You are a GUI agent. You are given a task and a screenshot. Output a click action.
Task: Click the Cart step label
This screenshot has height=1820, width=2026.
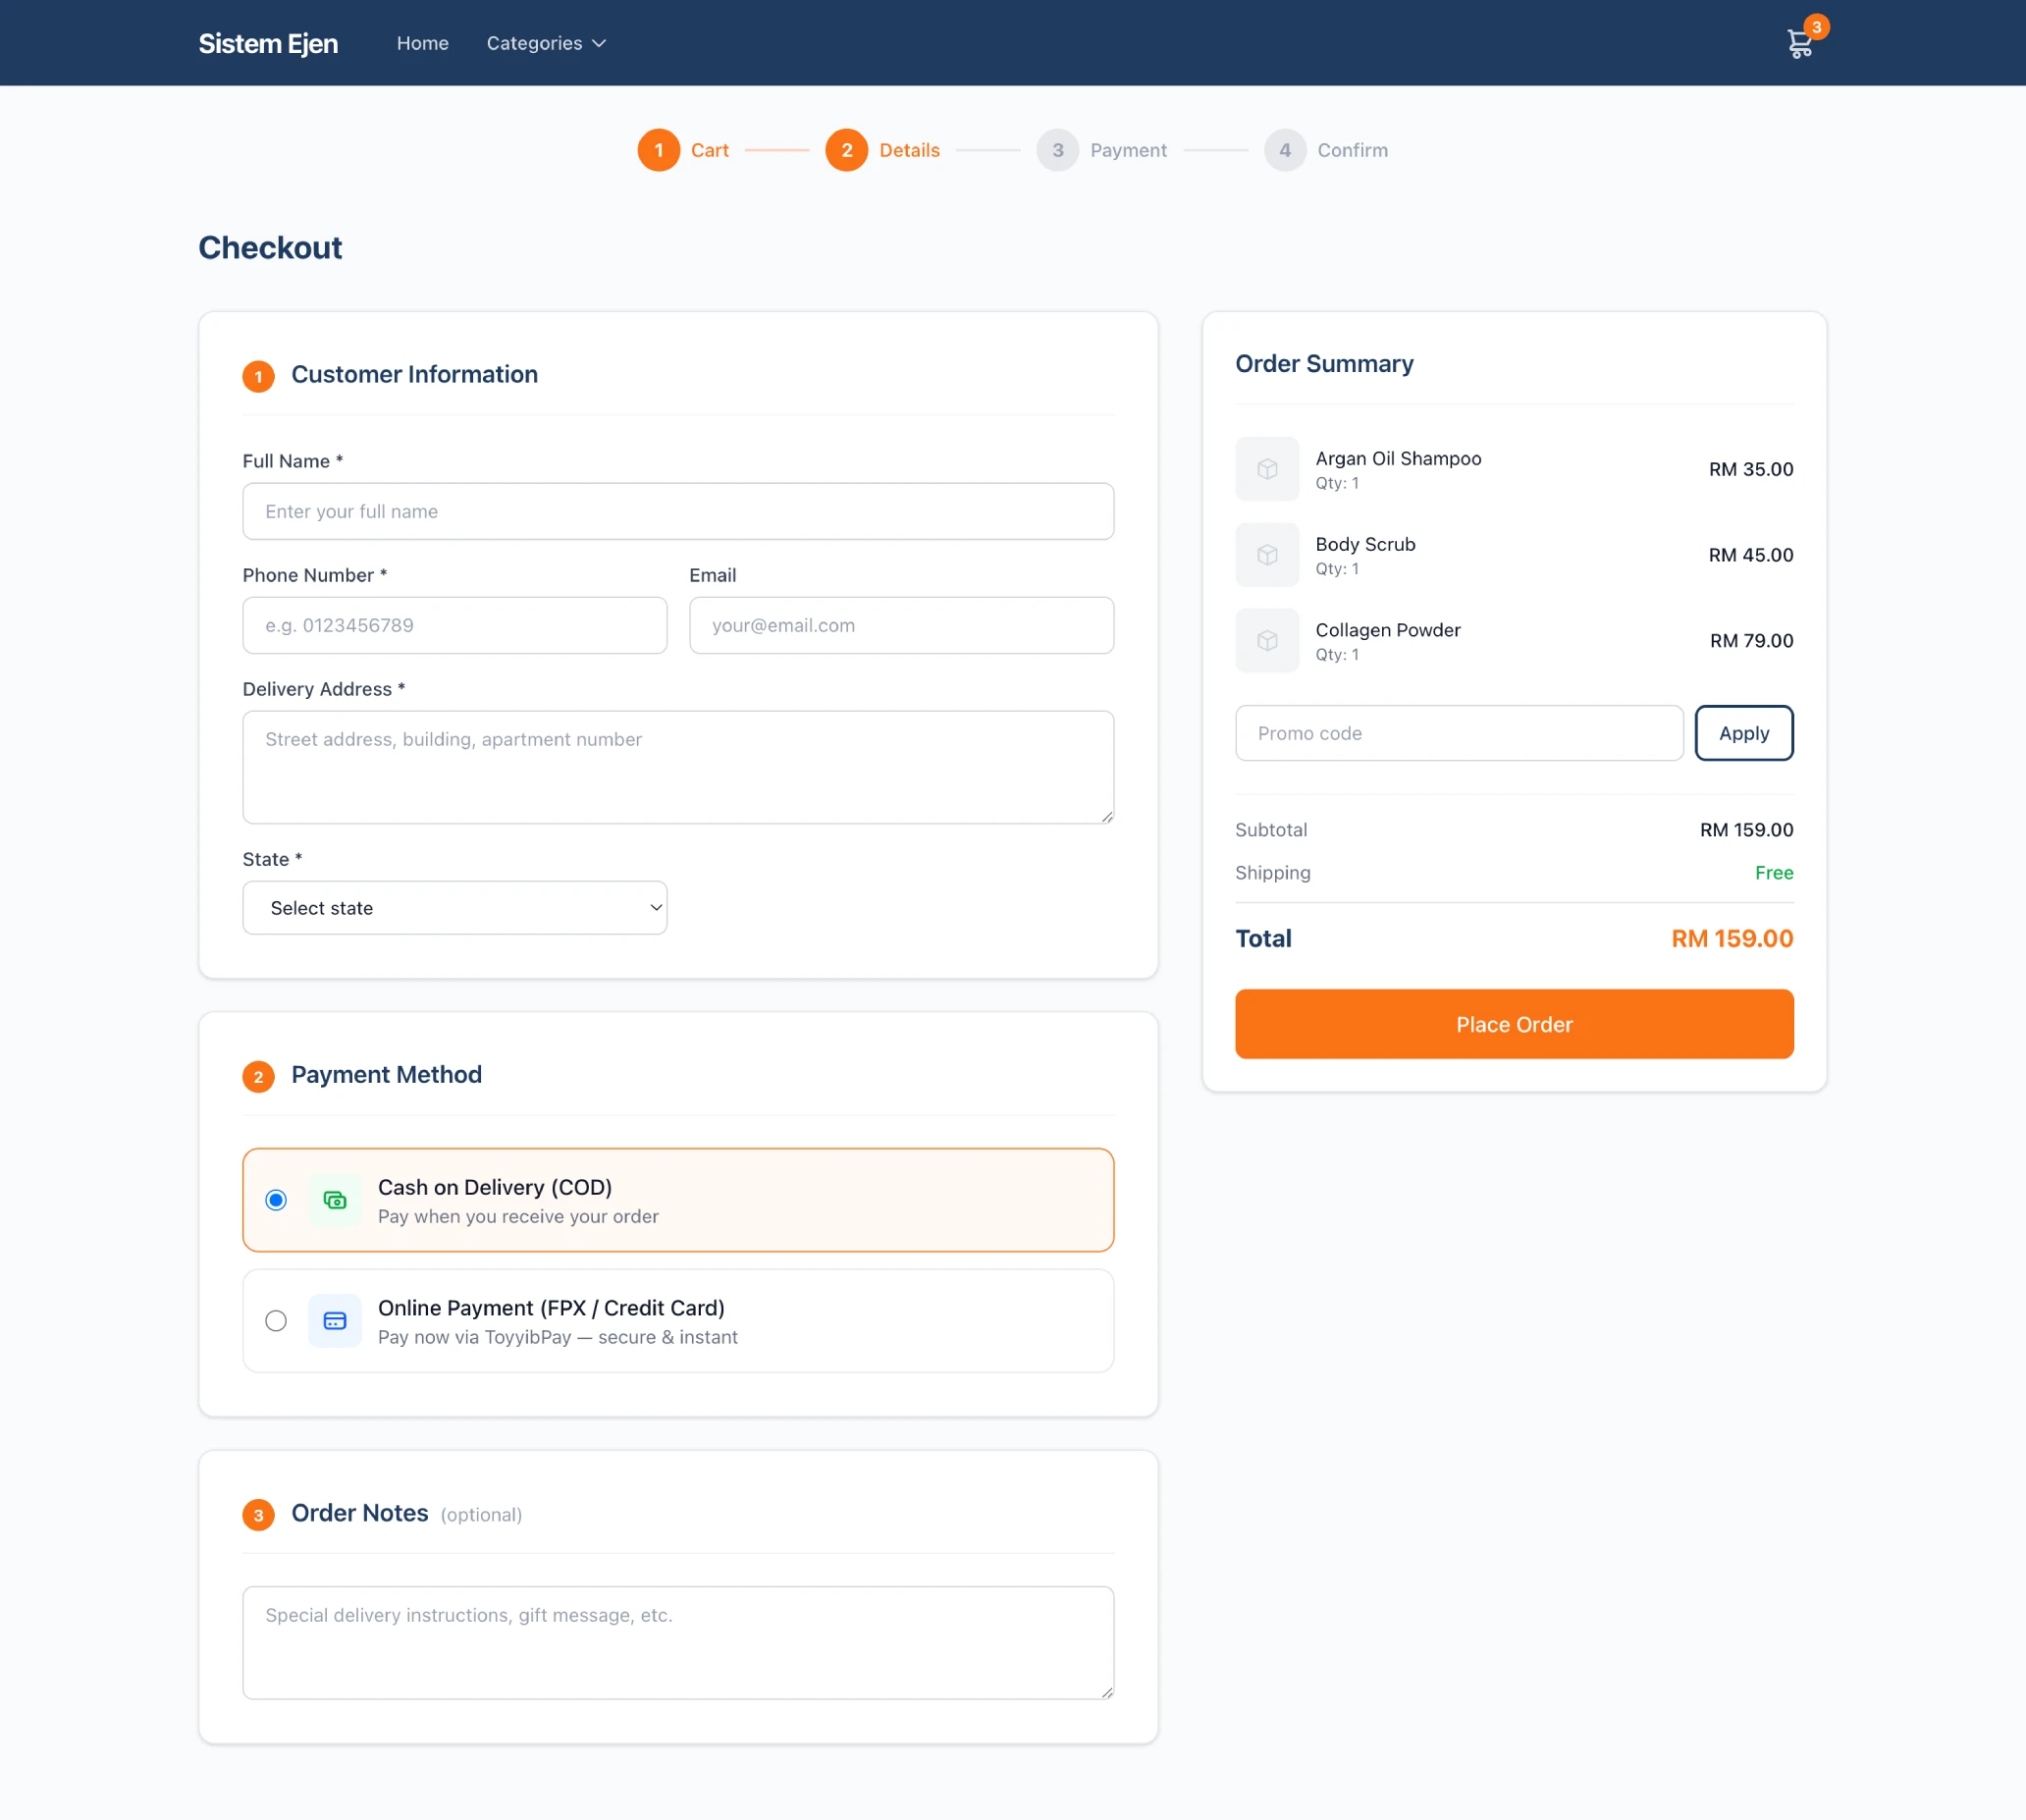tap(710, 150)
